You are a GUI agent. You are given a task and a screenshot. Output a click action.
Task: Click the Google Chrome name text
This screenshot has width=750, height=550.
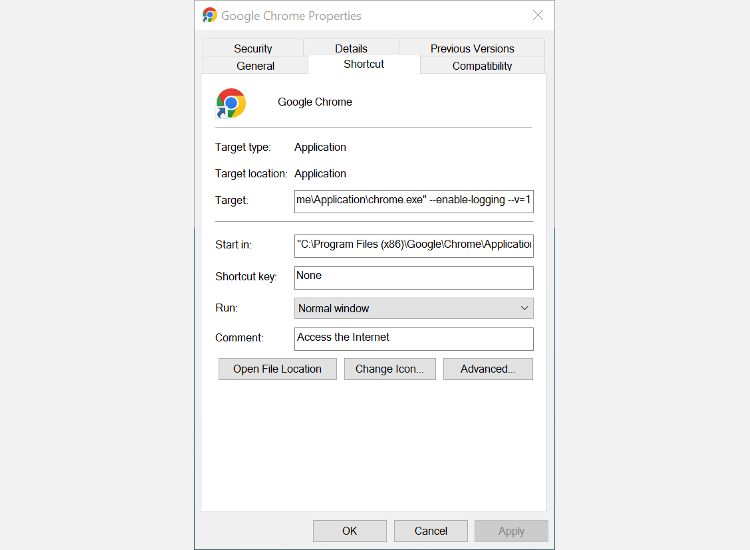click(315, 102)
